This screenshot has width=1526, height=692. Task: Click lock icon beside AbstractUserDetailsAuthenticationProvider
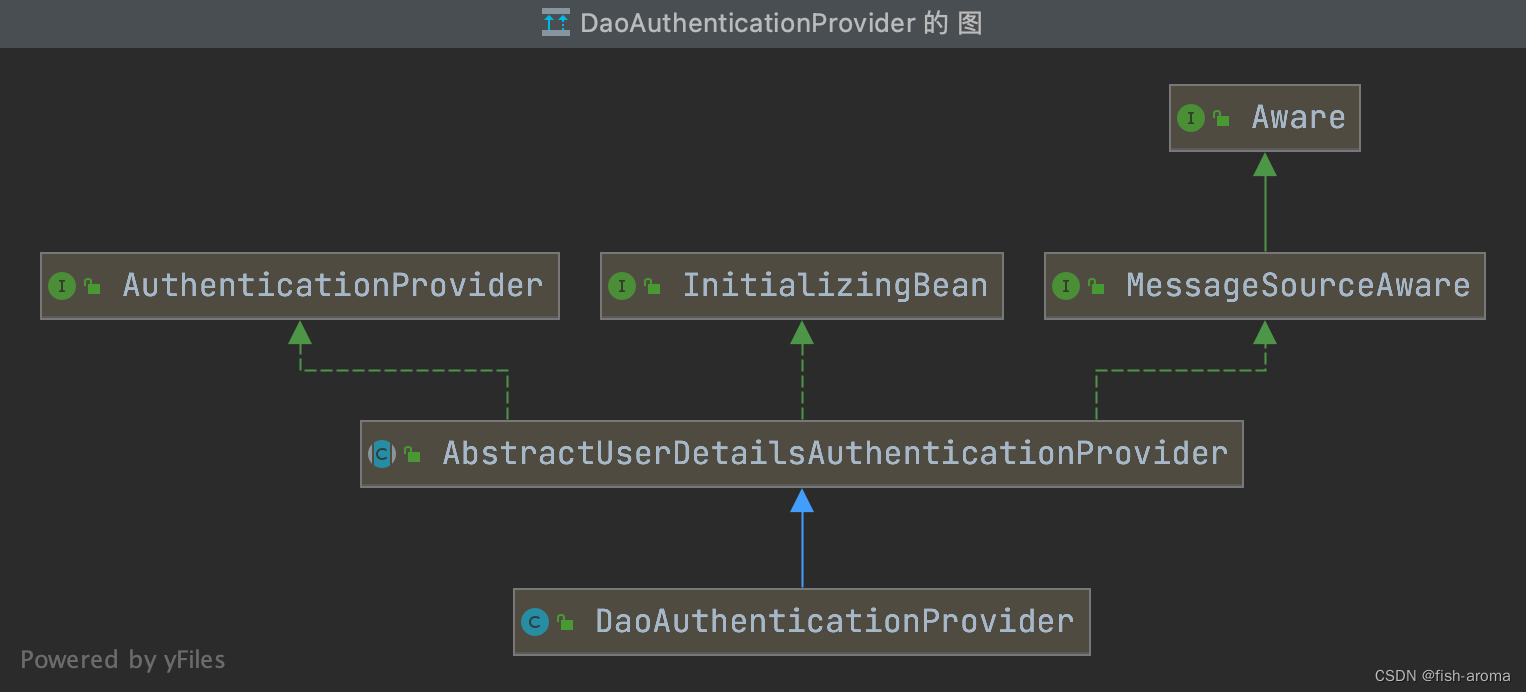412,455
